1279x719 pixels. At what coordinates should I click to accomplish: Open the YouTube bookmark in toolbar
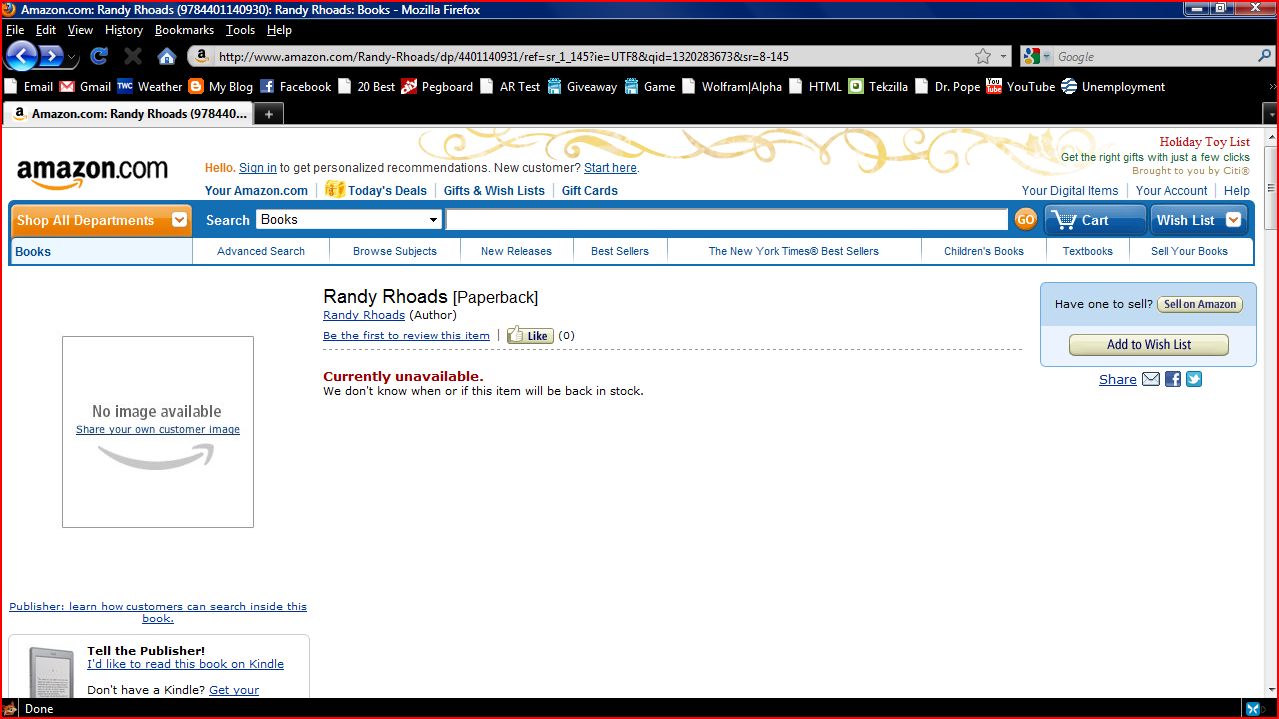click(1029, 87)
